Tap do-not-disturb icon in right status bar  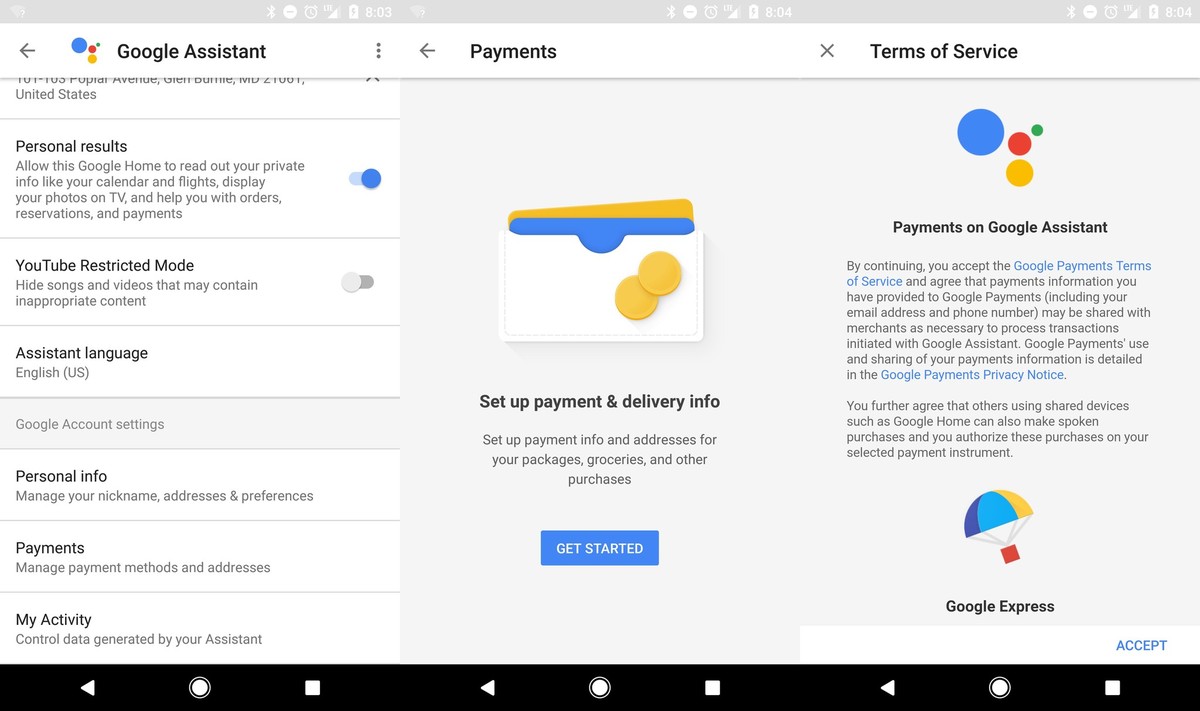[1090, 12]
